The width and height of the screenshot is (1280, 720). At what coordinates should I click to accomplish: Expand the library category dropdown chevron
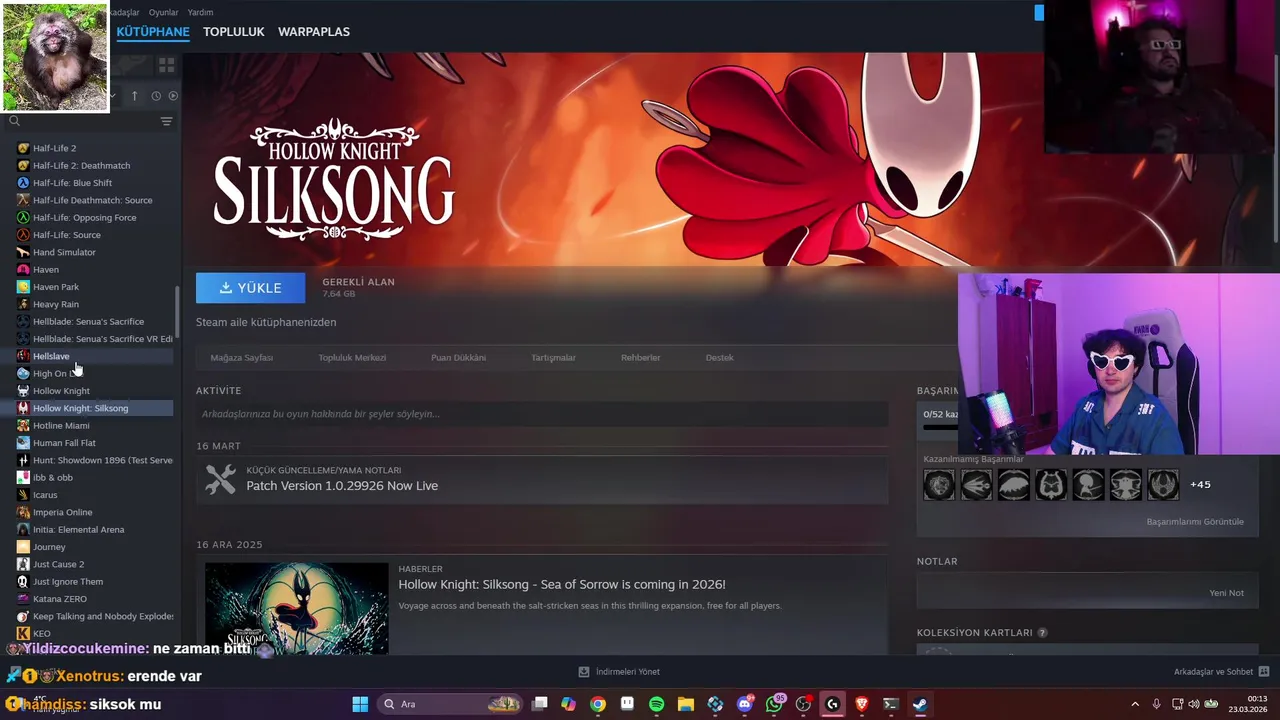112,96
